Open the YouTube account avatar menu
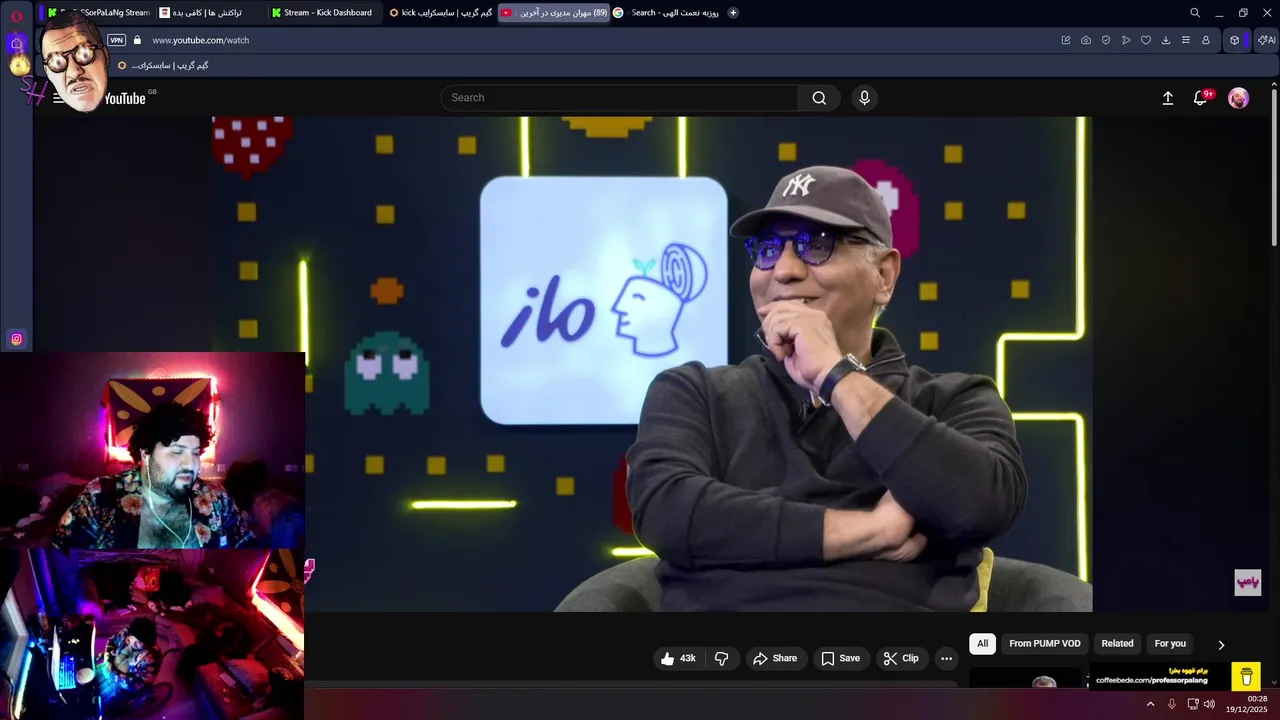The height and width of the screenshot is (720, 1280). click(1239, 98)
